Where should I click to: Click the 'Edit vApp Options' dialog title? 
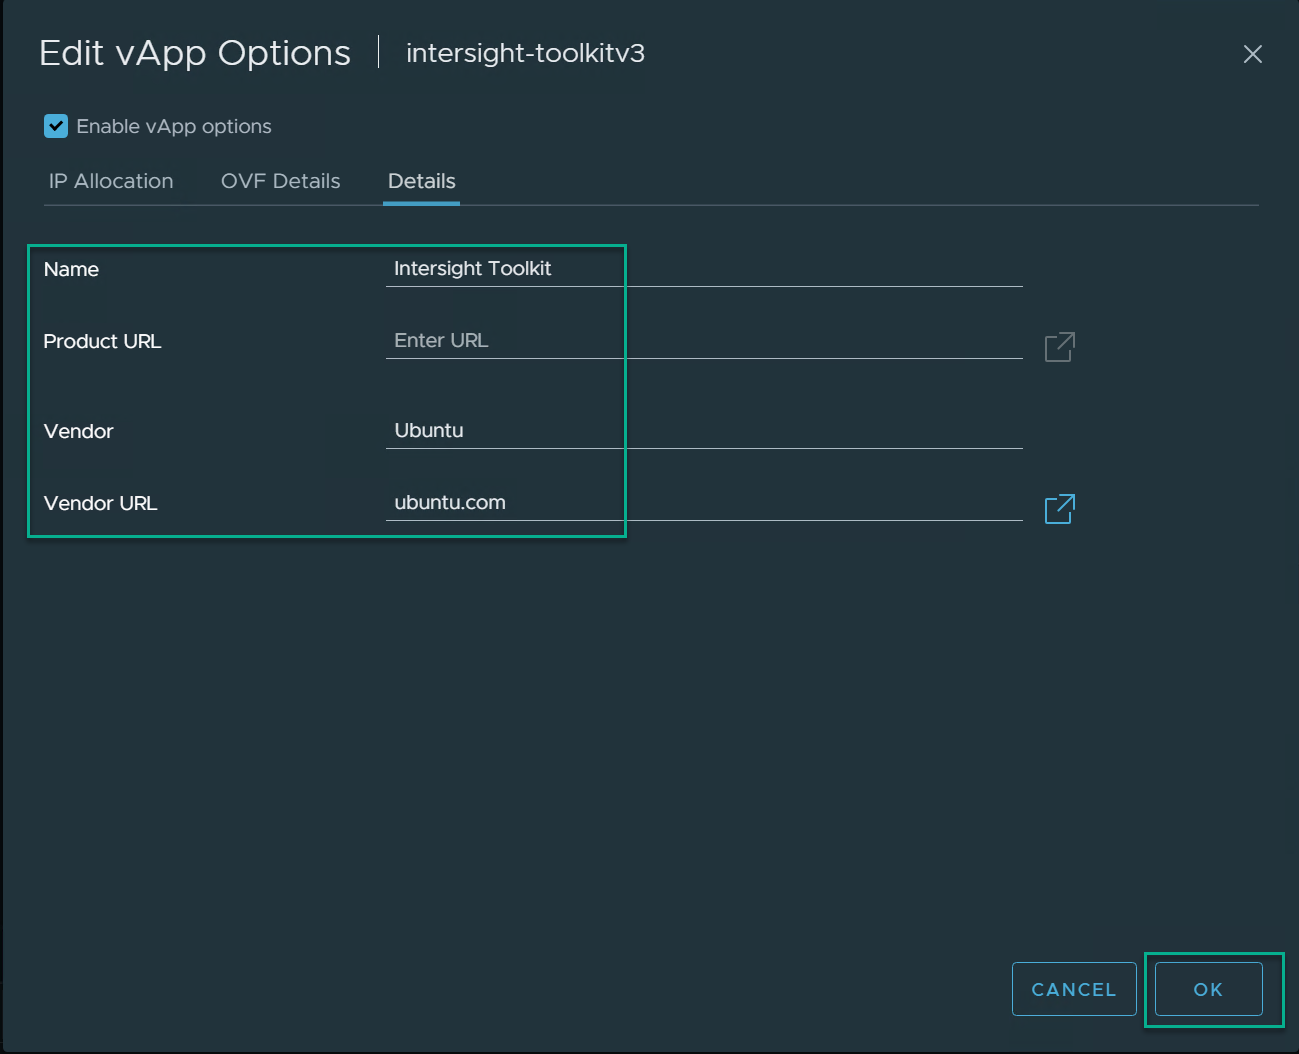tap(195, 53)
